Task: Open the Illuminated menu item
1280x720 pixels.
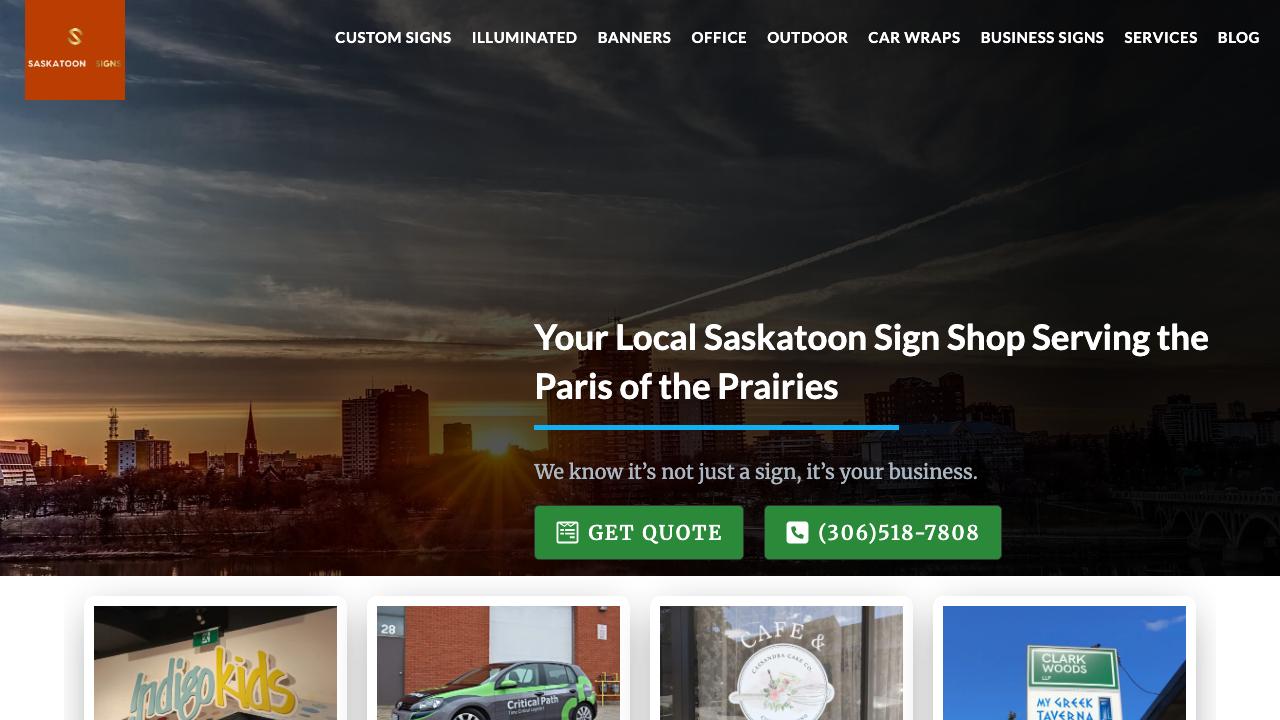Action: tap(524, 37)
